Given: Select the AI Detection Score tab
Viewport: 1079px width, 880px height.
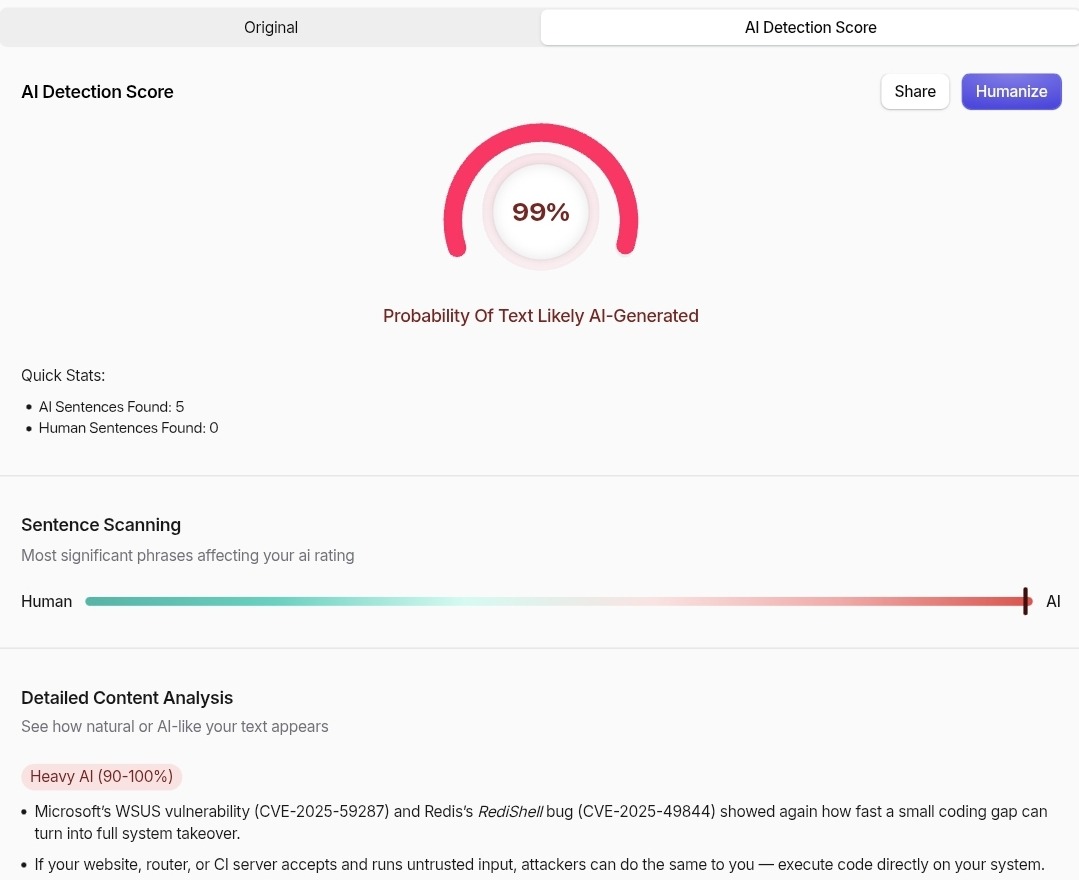Looking at the screenshot, I should 810,28.
